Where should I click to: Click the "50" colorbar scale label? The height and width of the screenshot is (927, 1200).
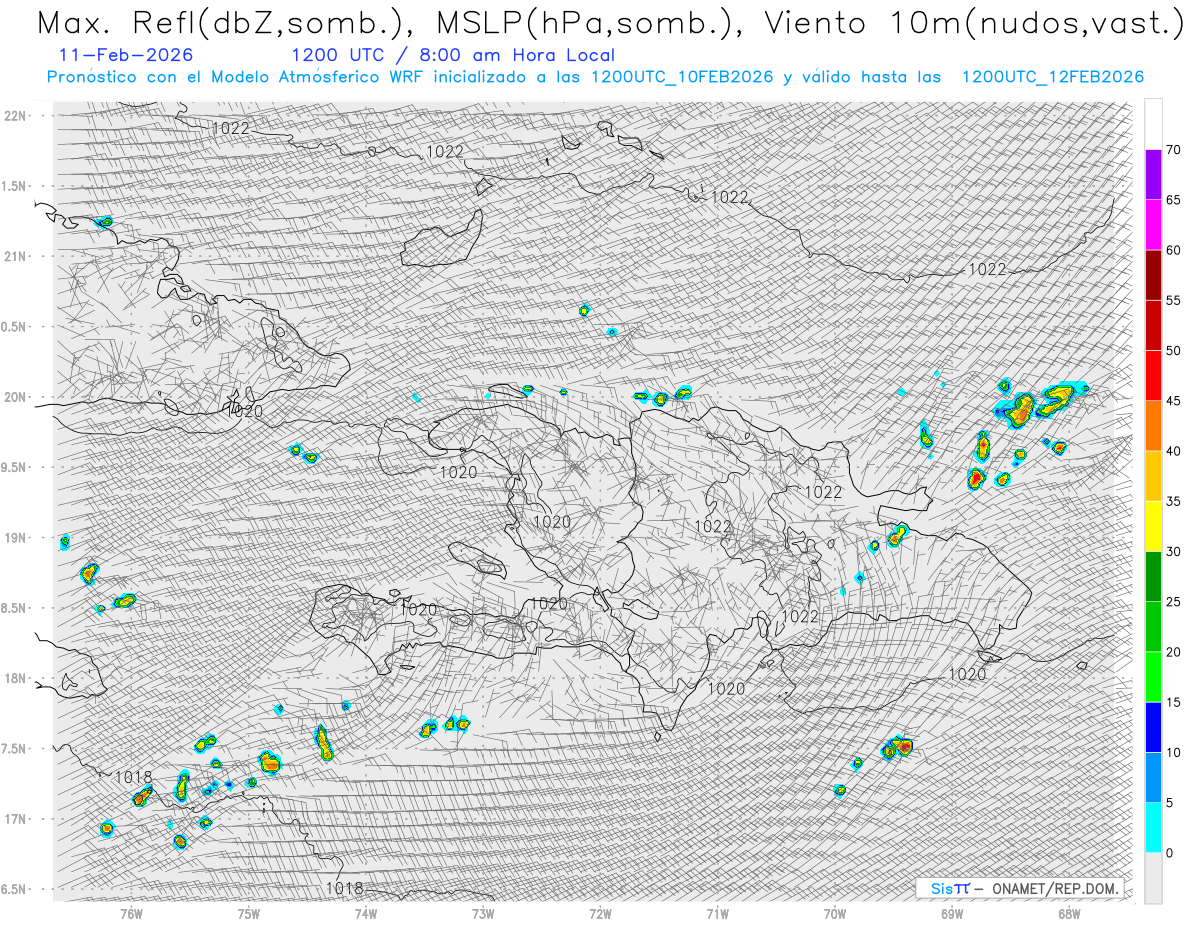(x=1173, y=351)
